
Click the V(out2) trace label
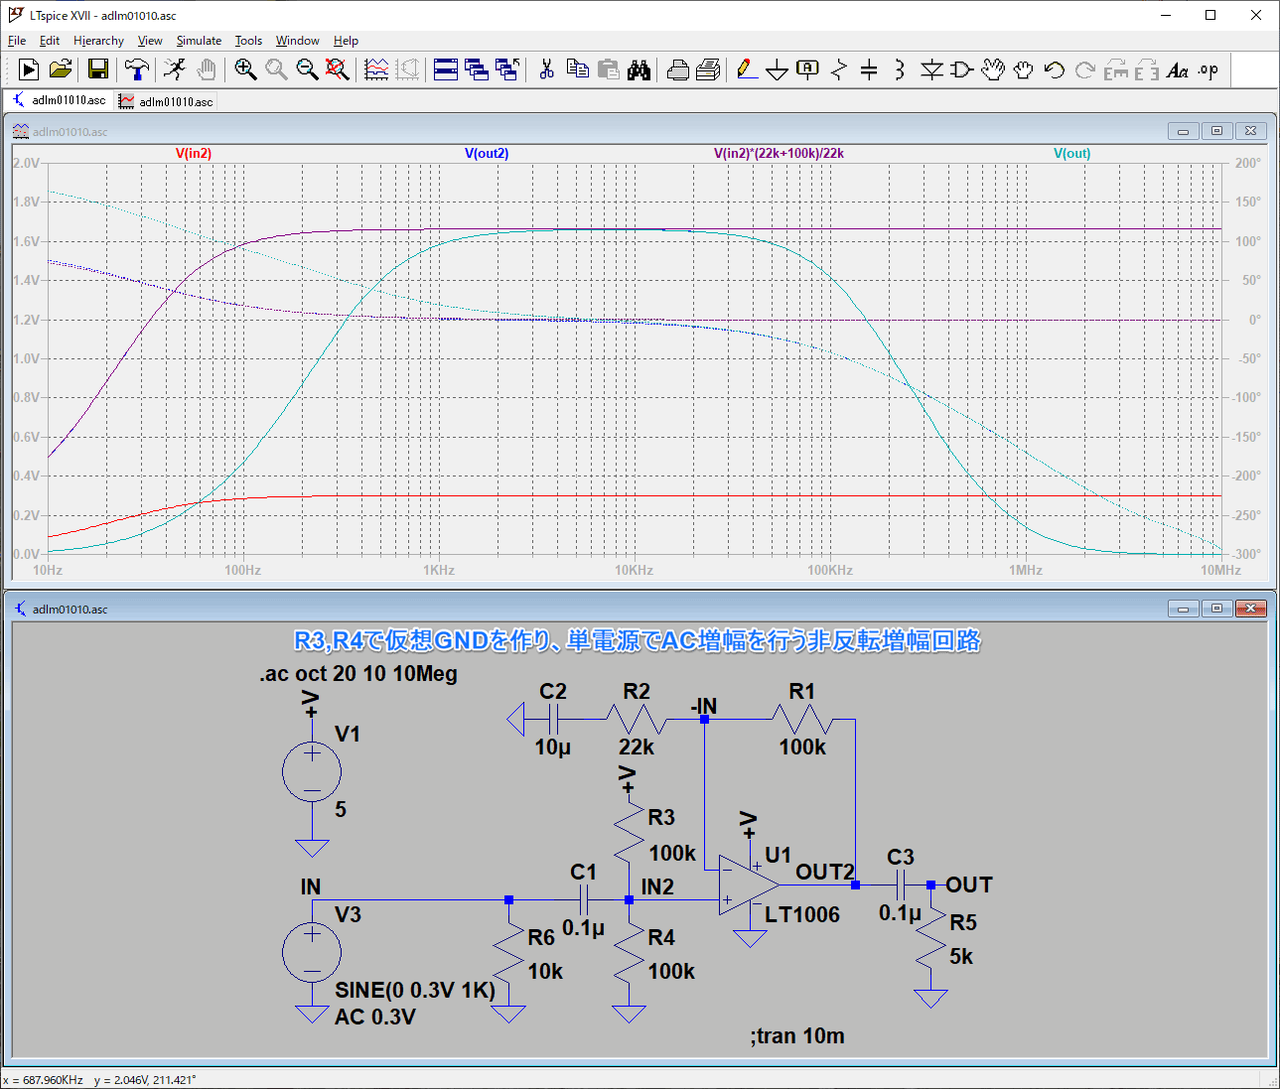tap(486, 154)
